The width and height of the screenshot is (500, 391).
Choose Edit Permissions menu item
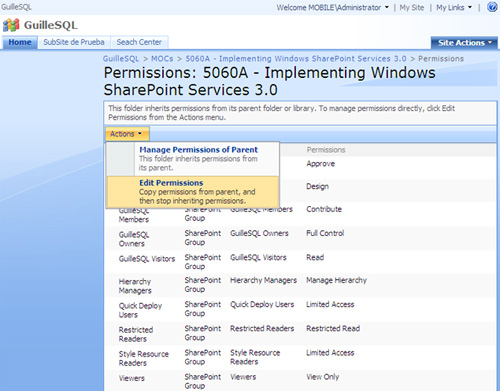pos(193,192)
